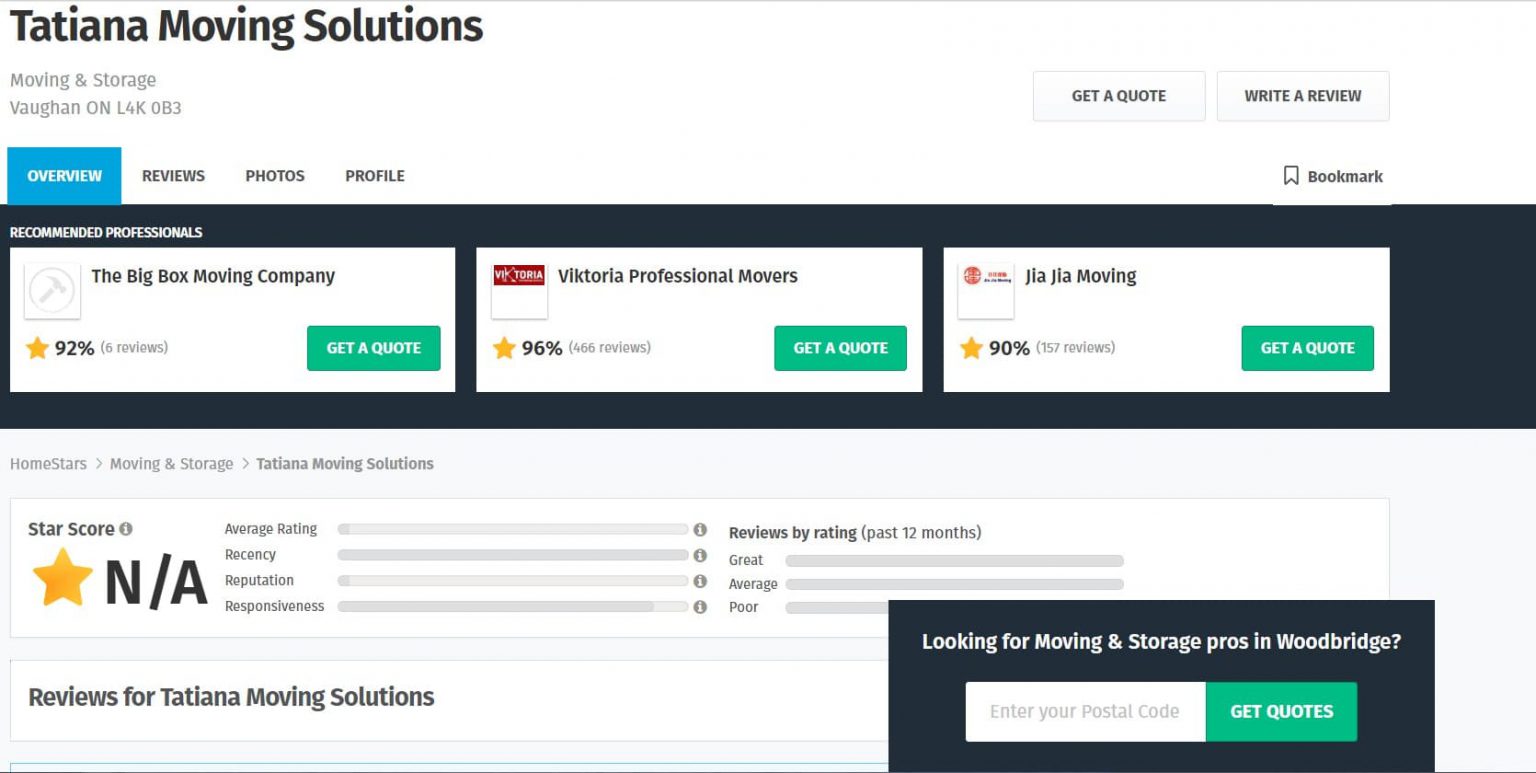Screen dimensions: 1536x773
Task: Click the Bookmark ribbon icon
Action: (x=1291, y=176)
